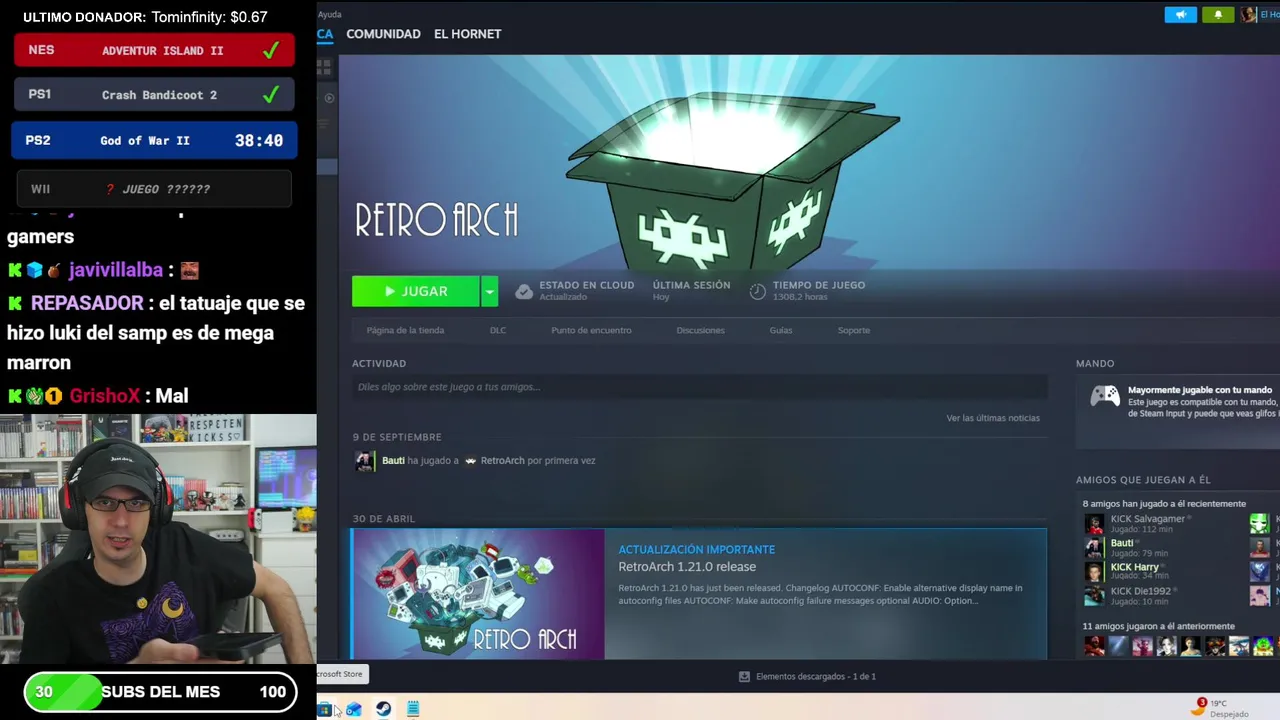Open Punto de encuentro
The height and width of the screenshot is (720, 1280).
click(x=591, y=330)
